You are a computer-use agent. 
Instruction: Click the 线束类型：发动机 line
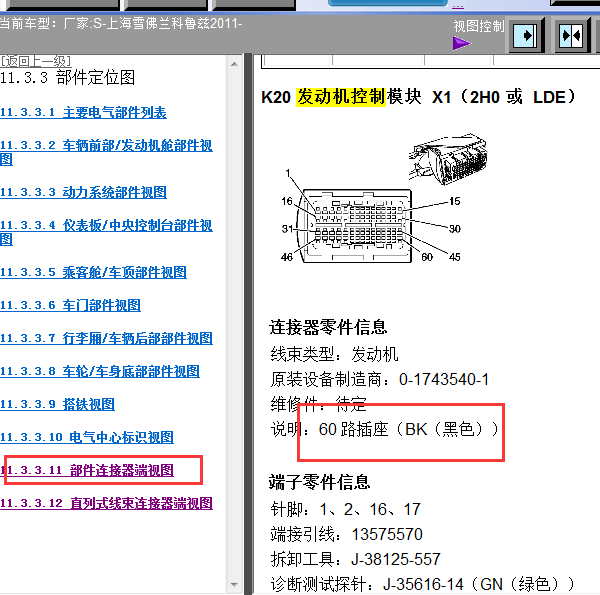pos(334,354)
